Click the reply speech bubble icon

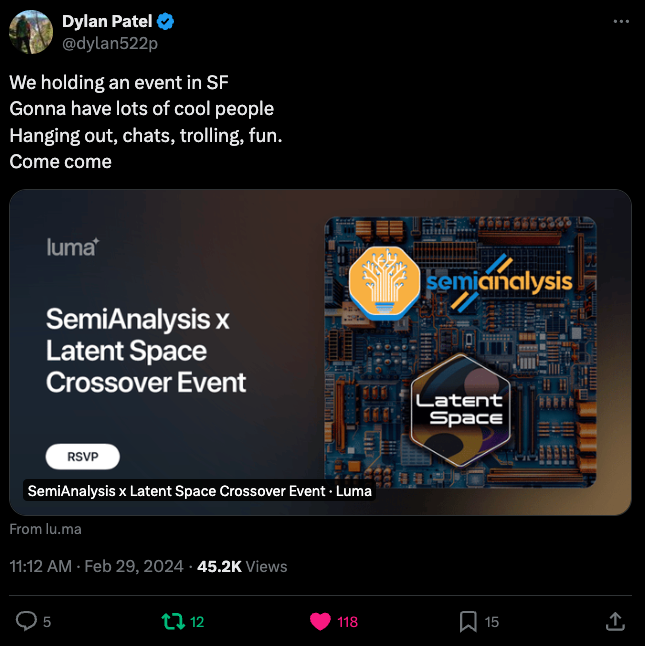(x=26, y=621)
